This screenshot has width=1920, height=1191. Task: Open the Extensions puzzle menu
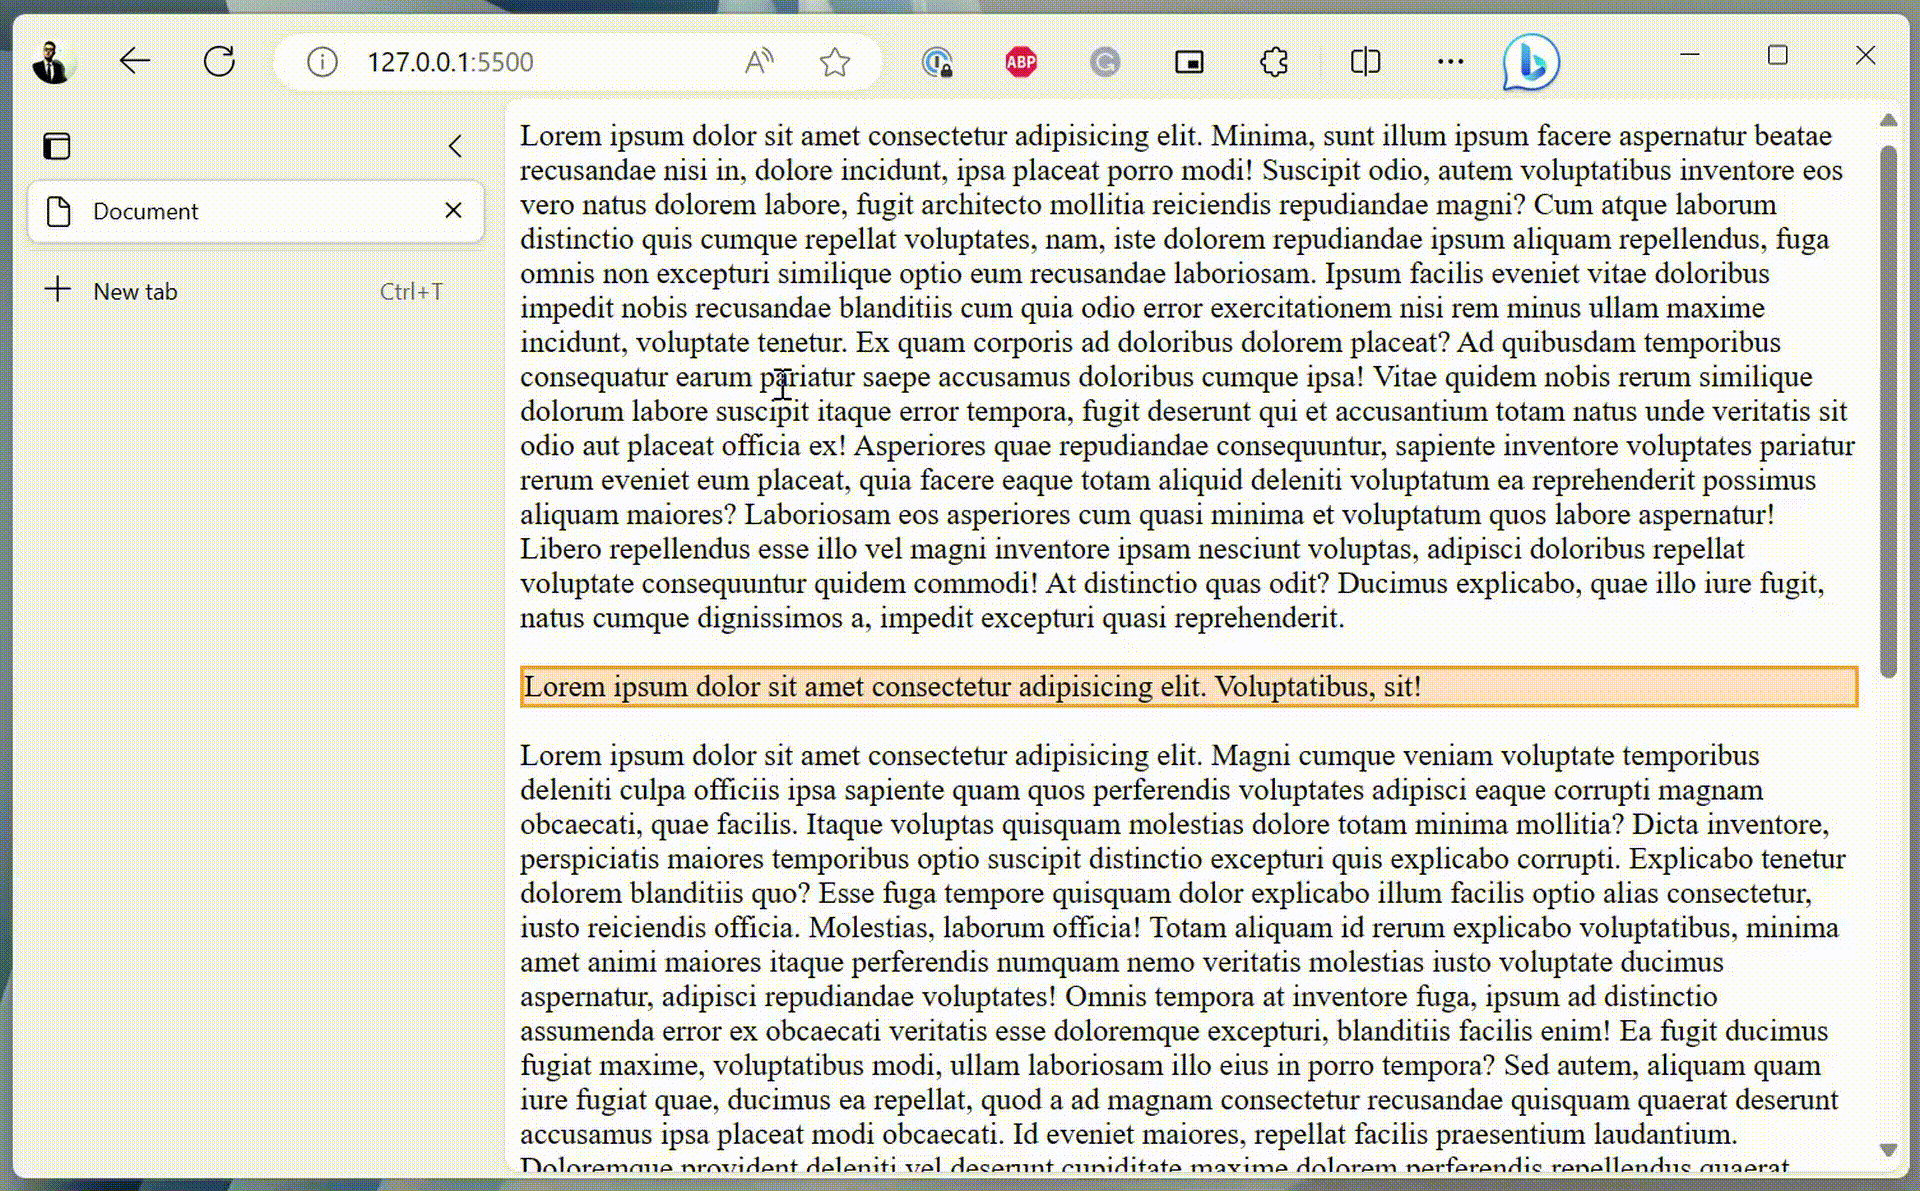pos(1274,62)
